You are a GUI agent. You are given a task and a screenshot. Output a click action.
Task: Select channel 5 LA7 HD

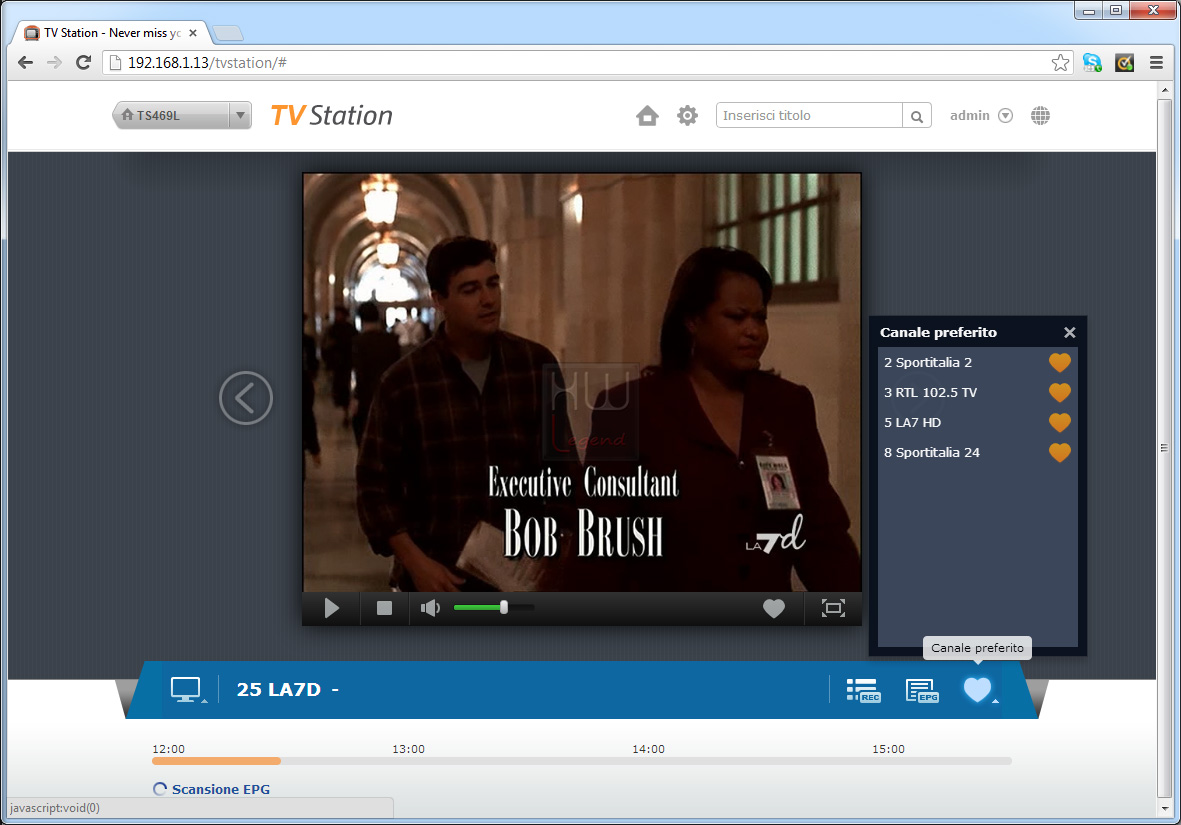click(x=912, y=423)
